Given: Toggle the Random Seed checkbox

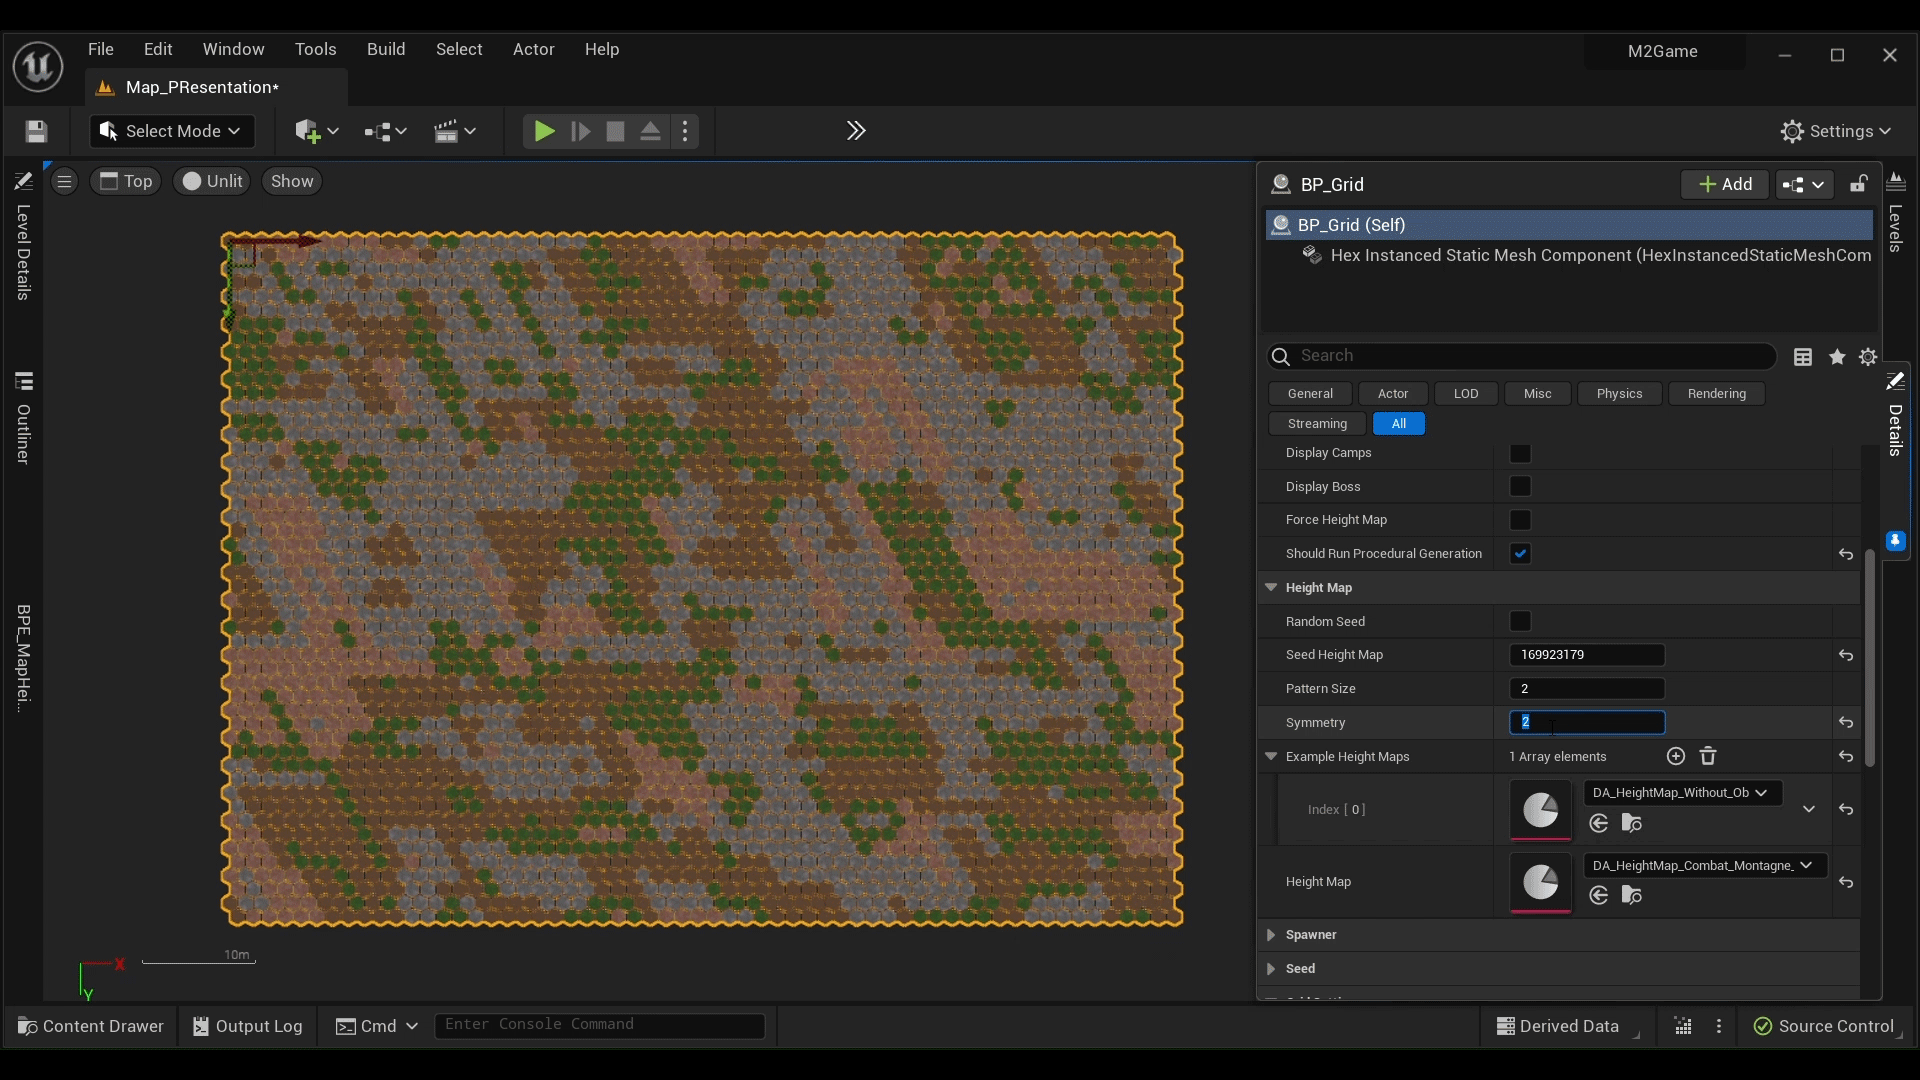Looking at the screenshot, I should [x=1520, y=621].
